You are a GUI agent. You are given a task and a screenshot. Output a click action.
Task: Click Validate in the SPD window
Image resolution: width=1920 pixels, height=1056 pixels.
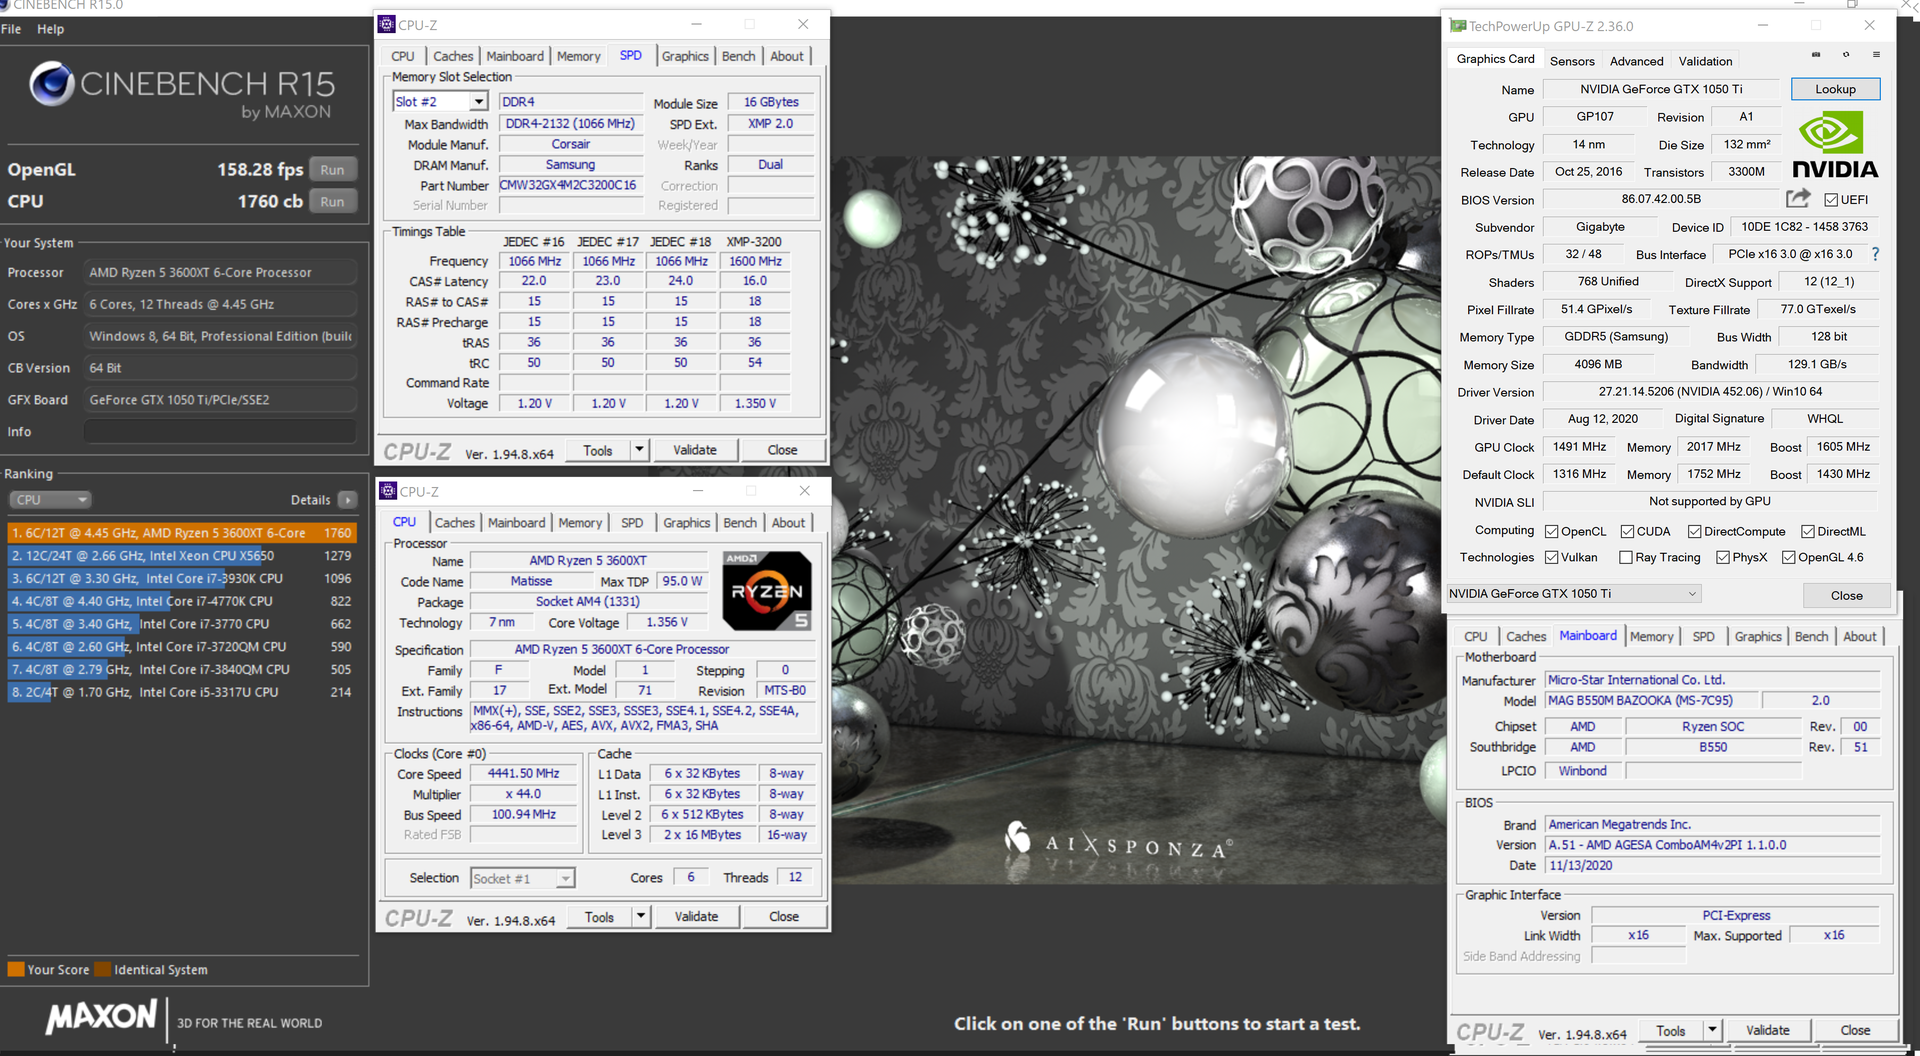coord(695,450)
